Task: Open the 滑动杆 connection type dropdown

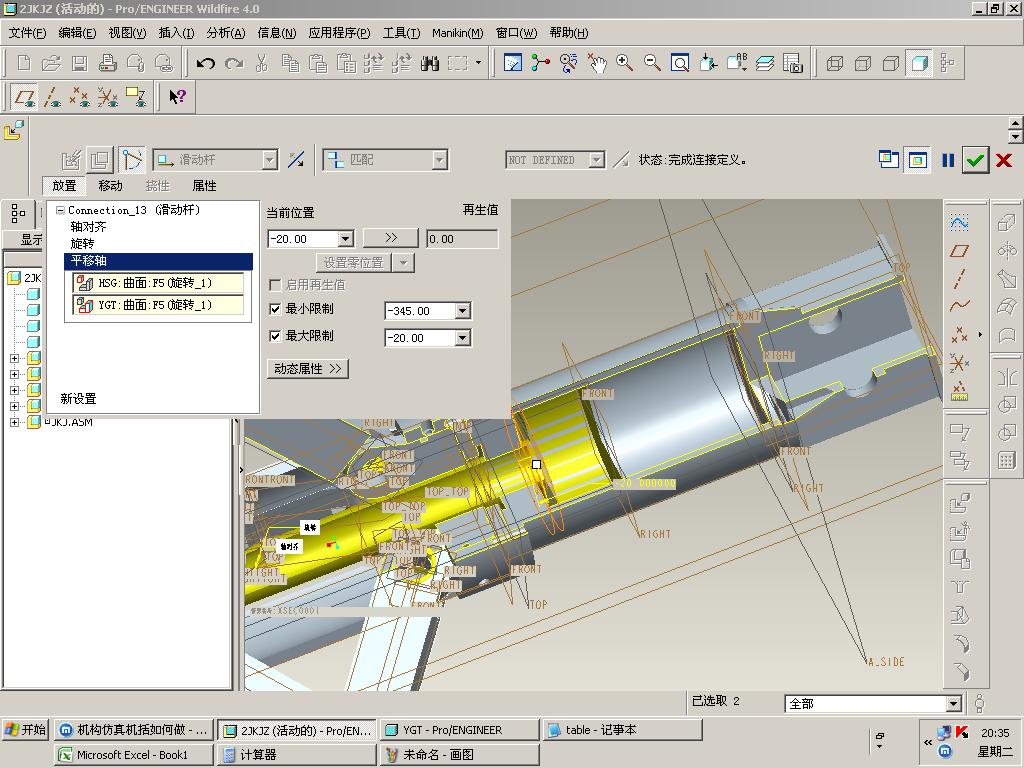Action: click(269, 160)
